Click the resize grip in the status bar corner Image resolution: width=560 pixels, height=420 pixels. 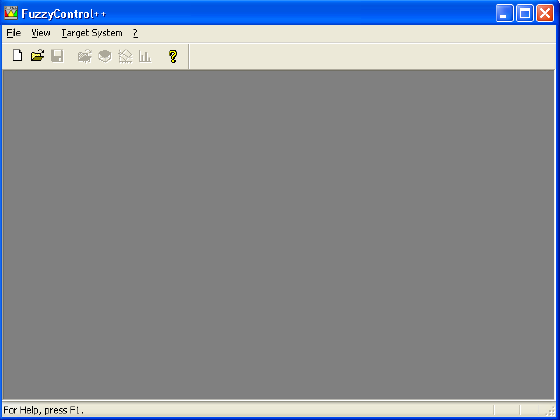[551, 410]
